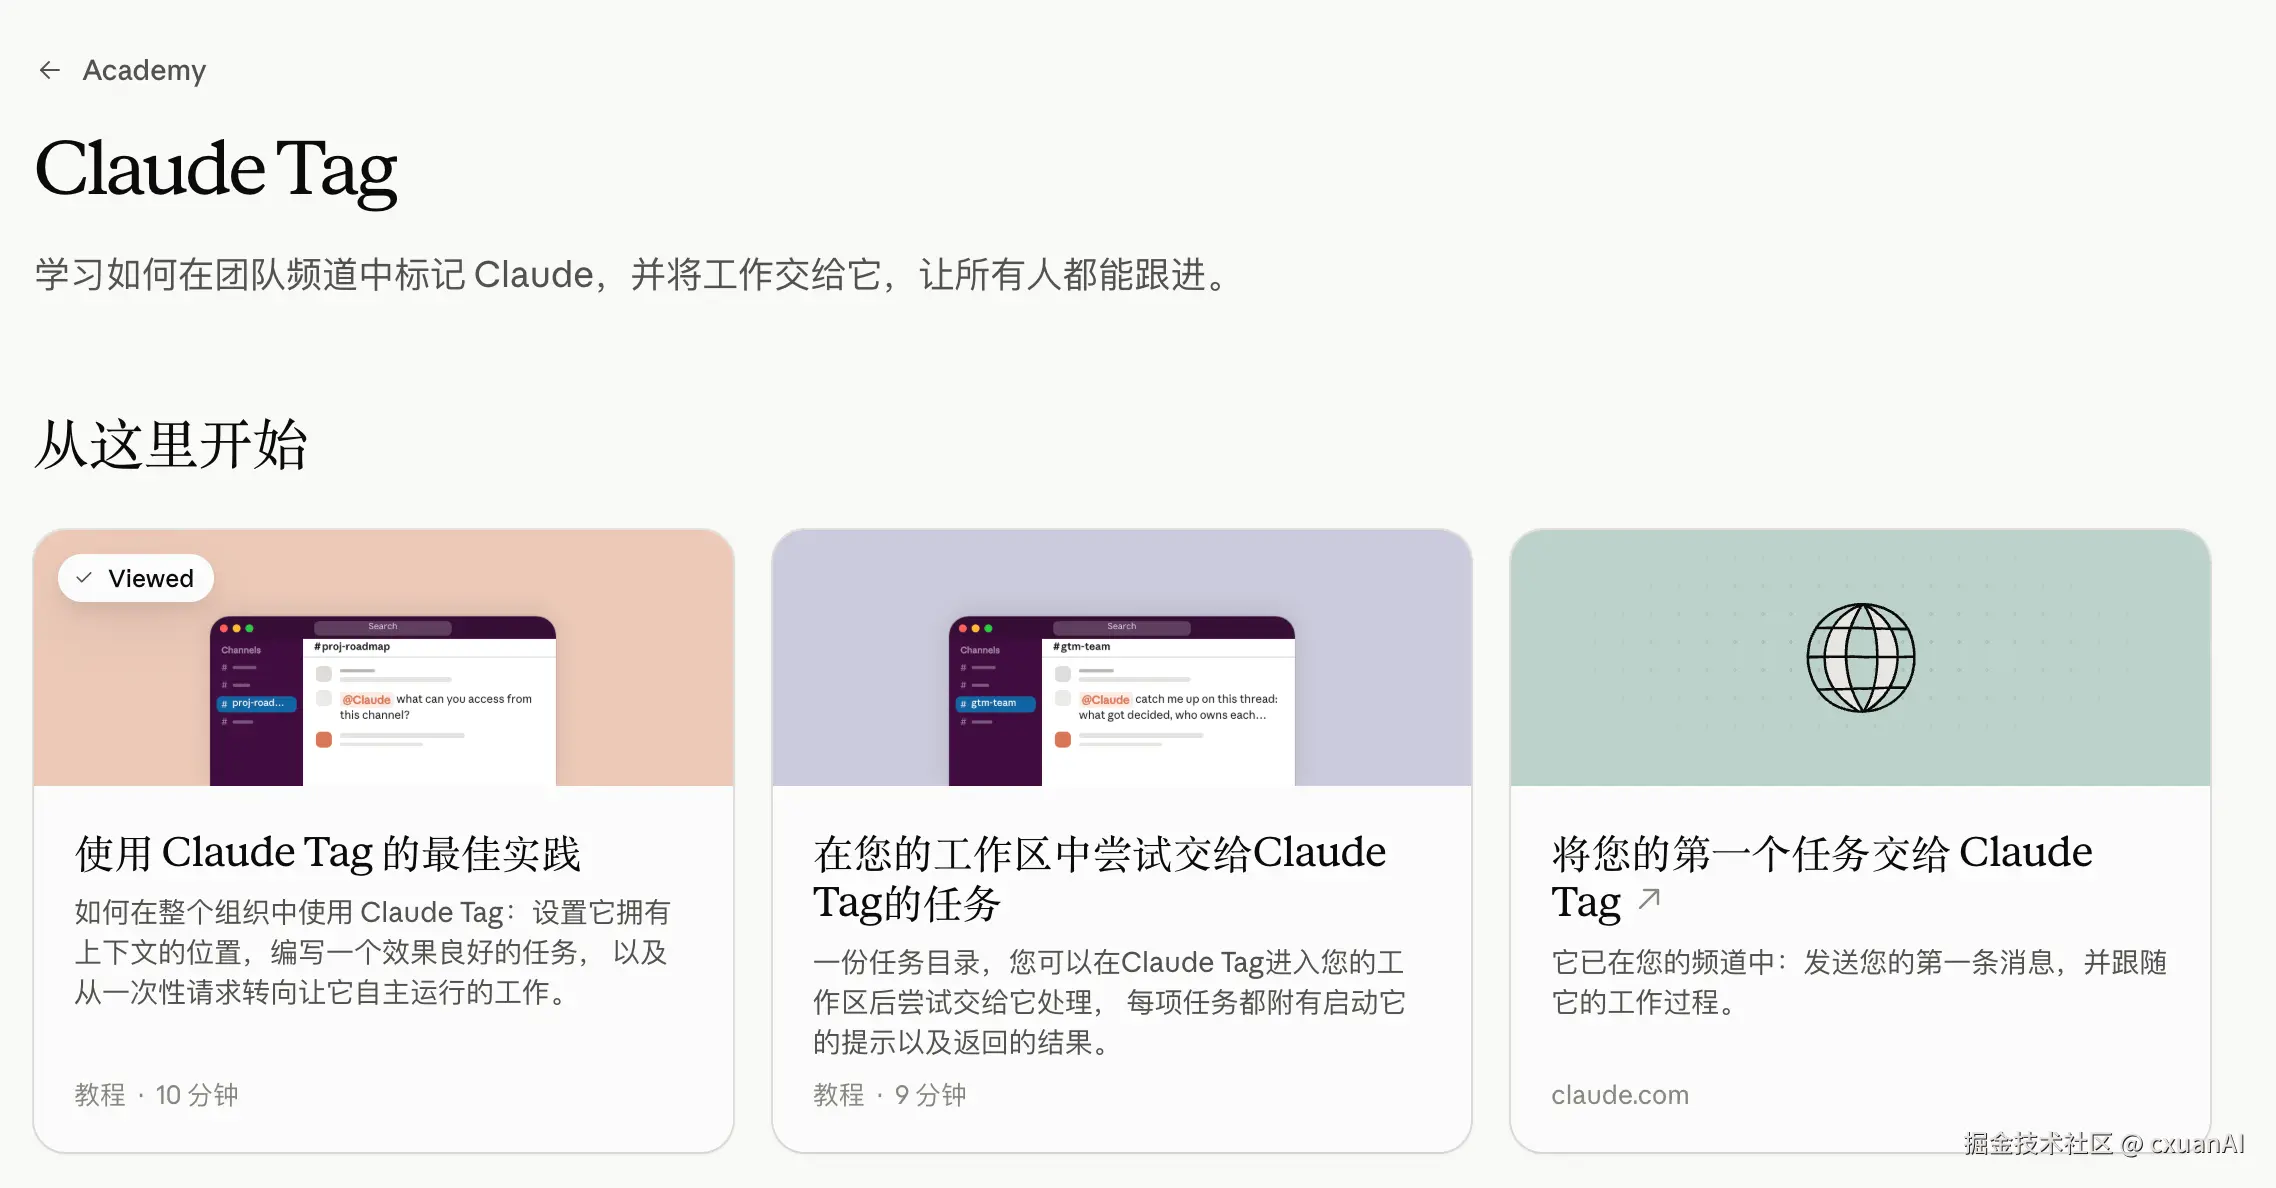Click the Viewed badge on first card
Image resolution: width=2276 pixels, height=1188 pixels.
pyautogui.click(x=136, y=578)
